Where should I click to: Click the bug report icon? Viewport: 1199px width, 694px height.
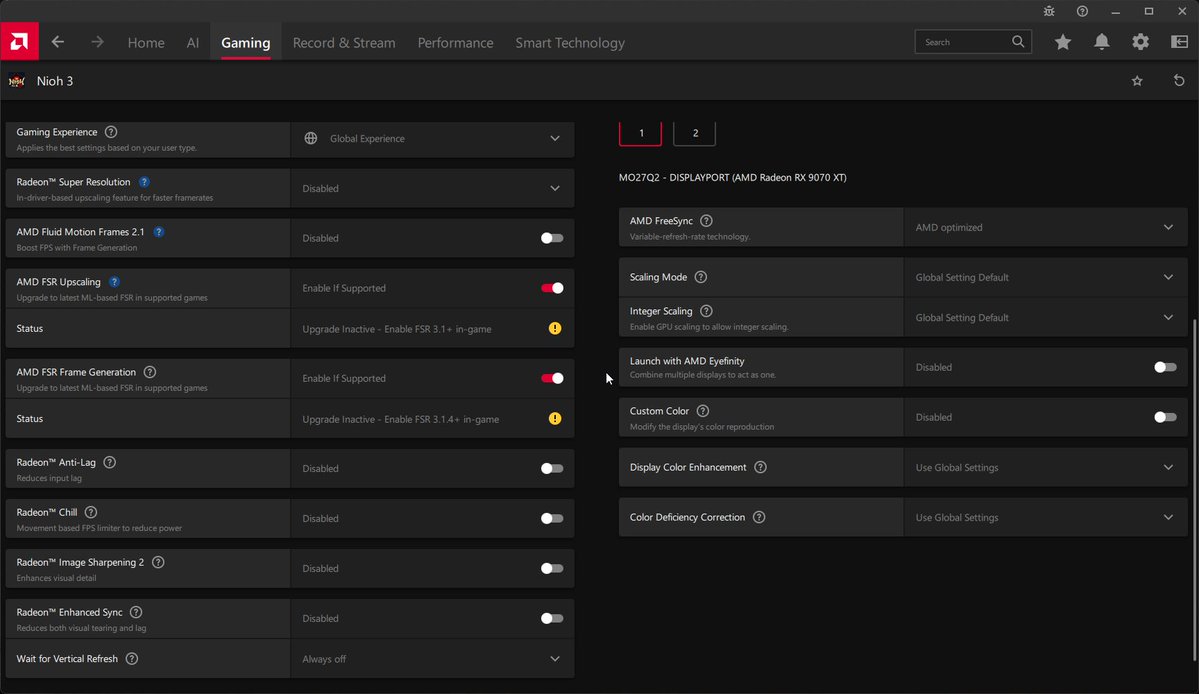click(x=1049, y=11)
